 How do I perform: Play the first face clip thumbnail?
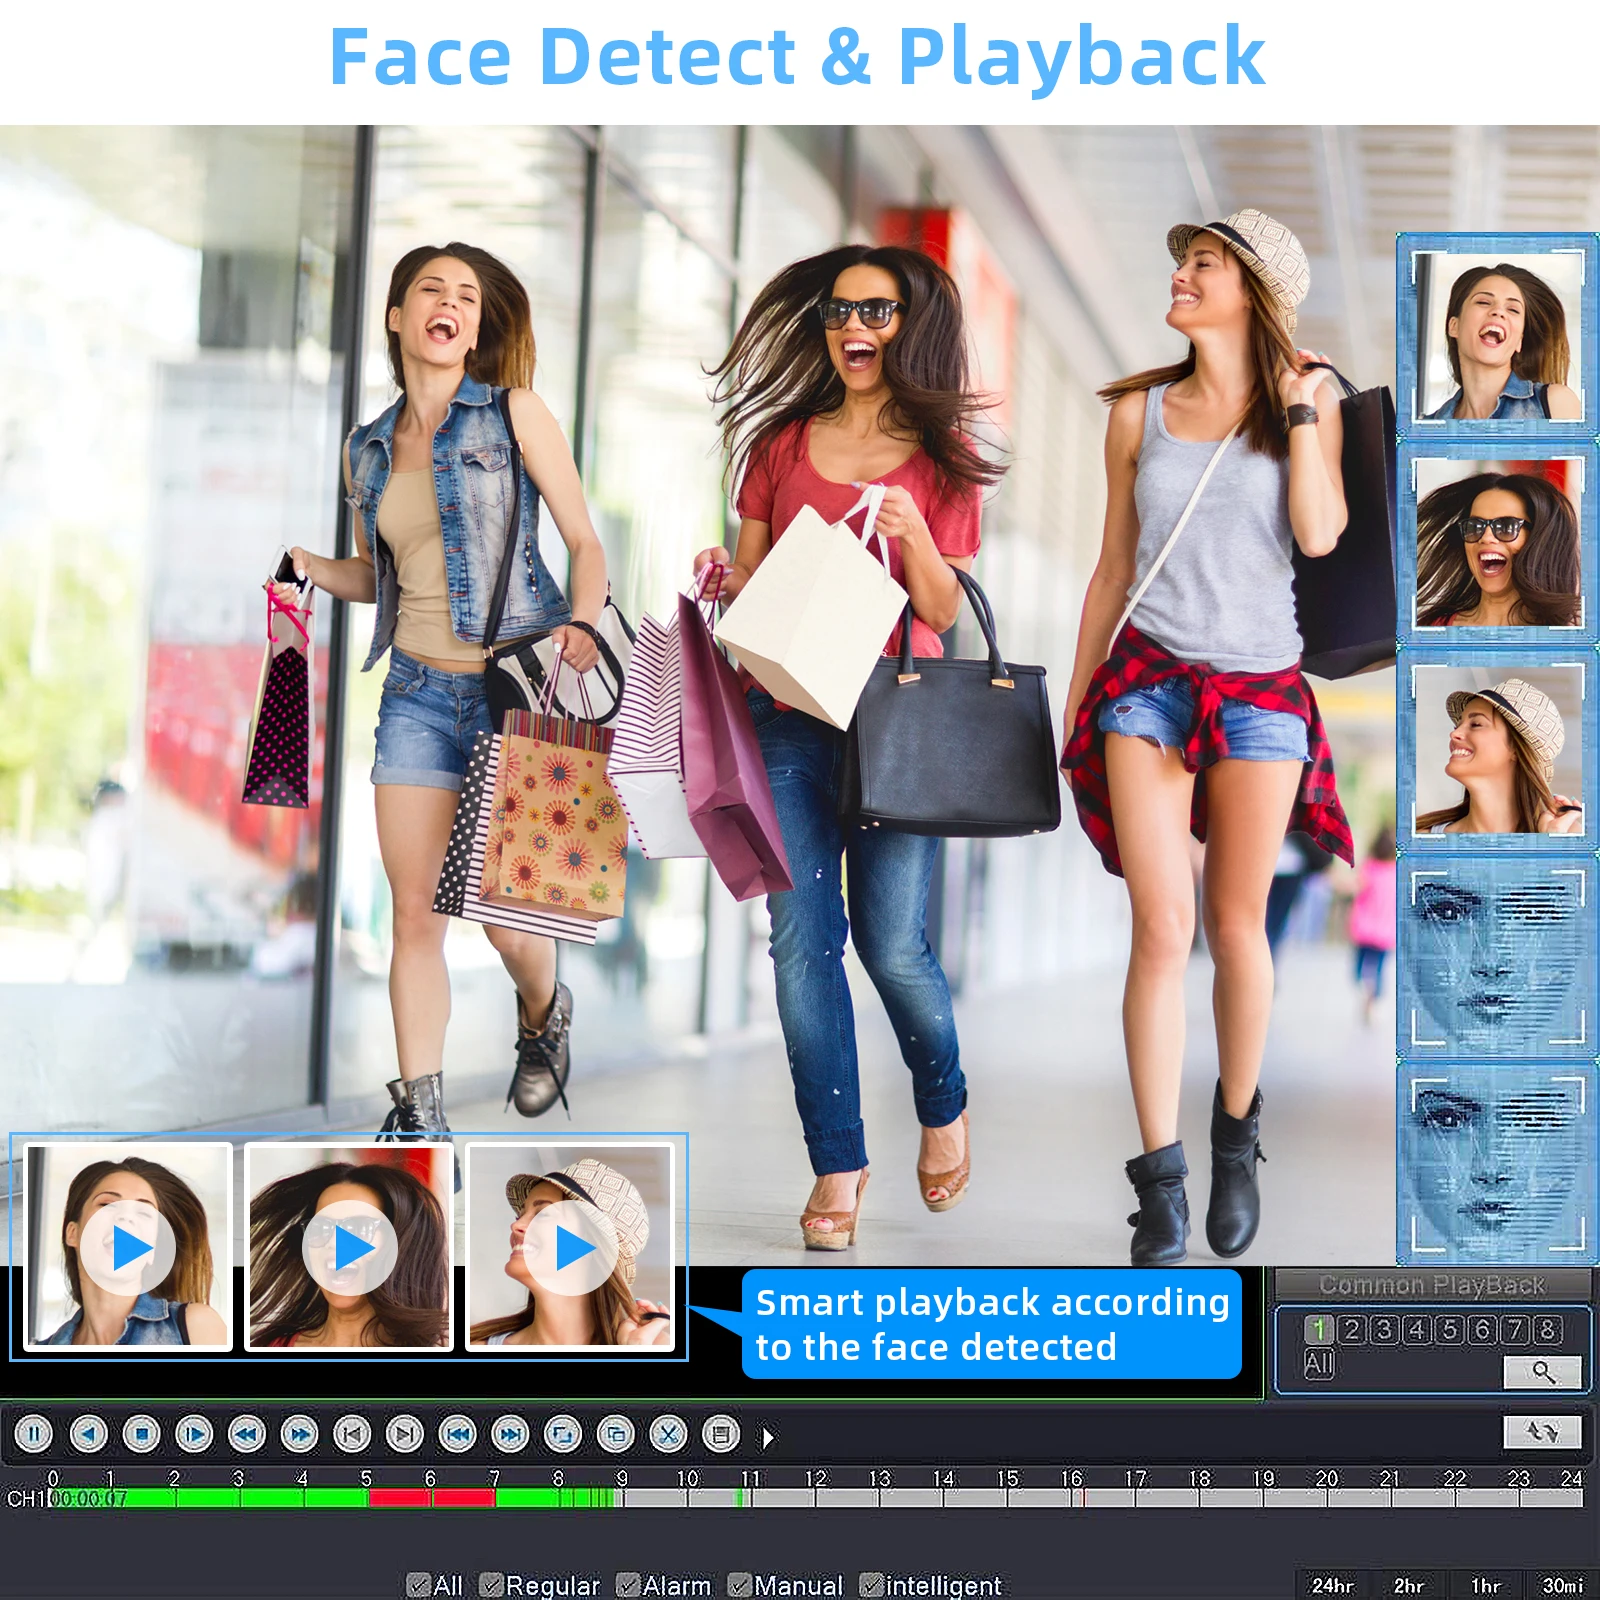tap(129, 1248)
